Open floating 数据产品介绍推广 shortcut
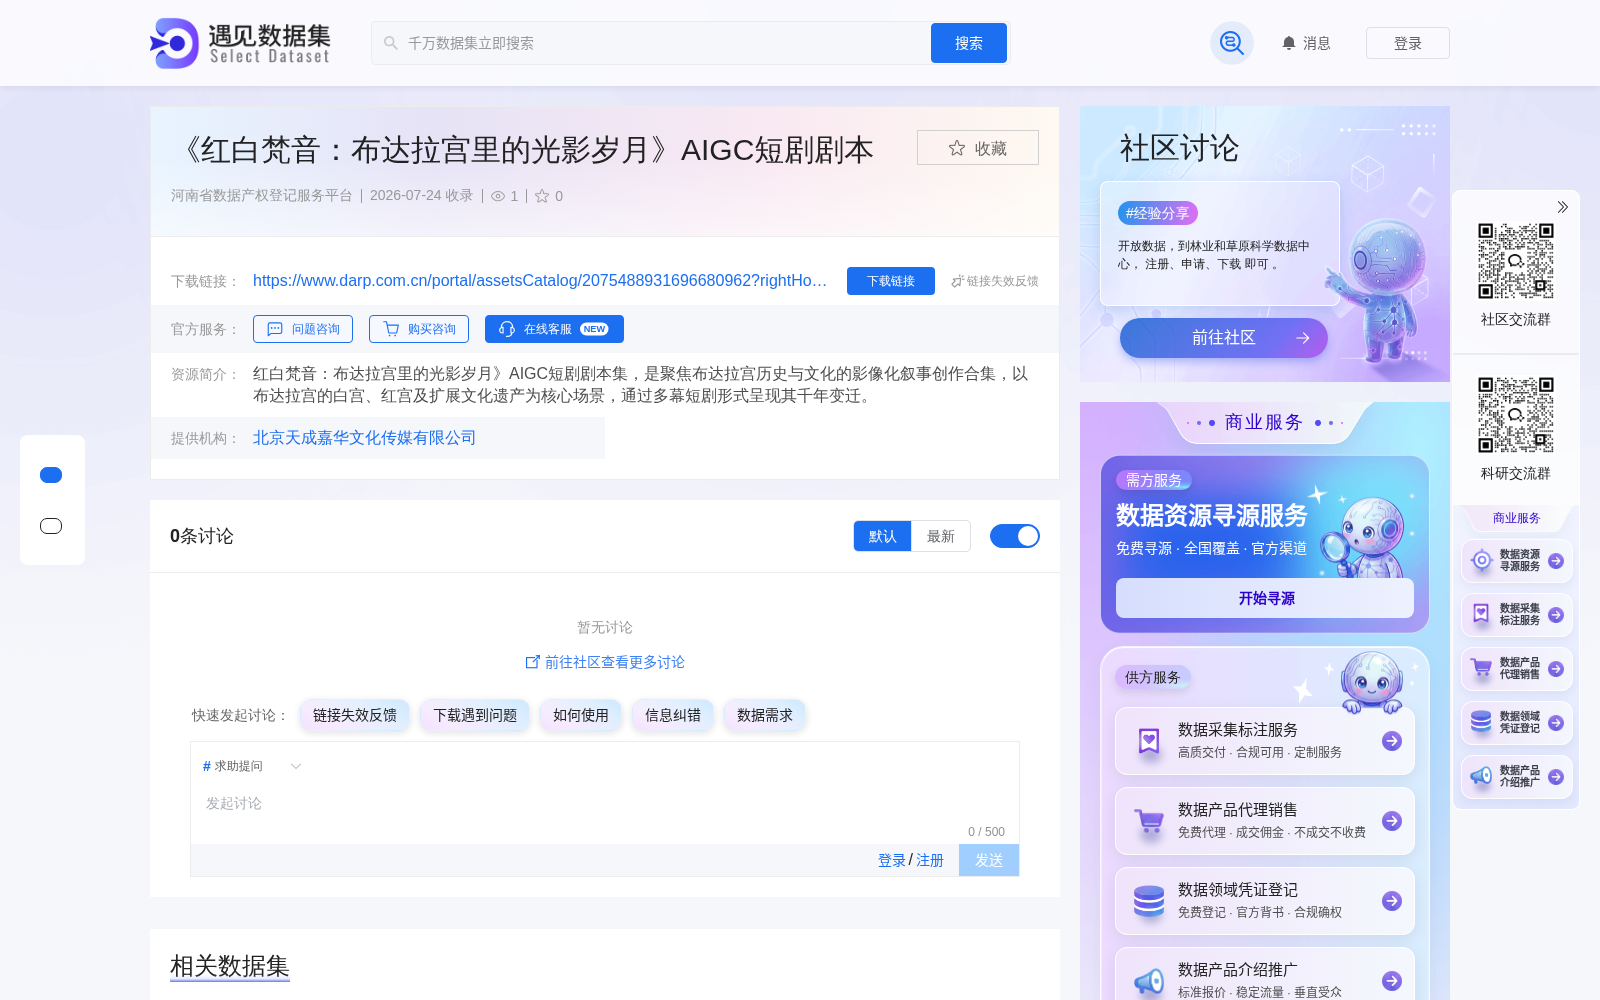The width and height of the screenshot is (1600, 1000). click(1517, 777)
